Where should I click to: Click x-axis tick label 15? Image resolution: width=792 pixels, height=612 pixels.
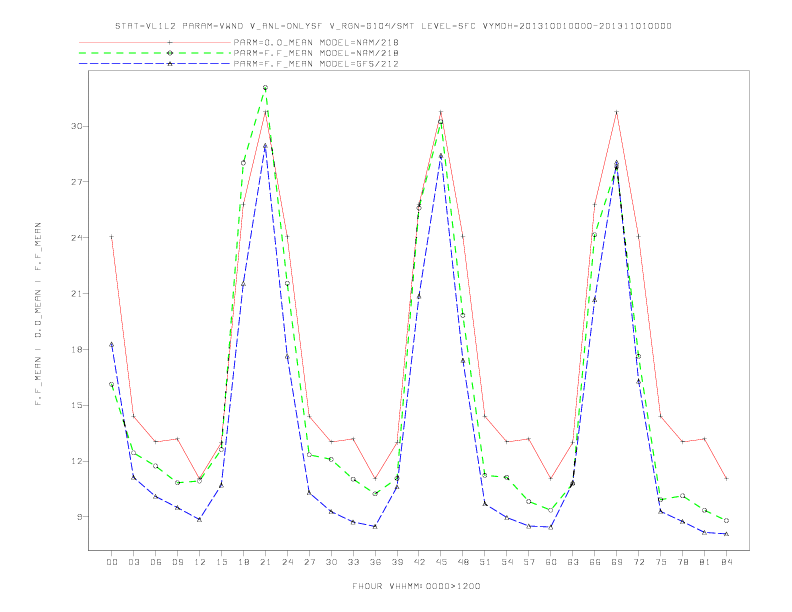pyautogui.click(x=221, y=562)
